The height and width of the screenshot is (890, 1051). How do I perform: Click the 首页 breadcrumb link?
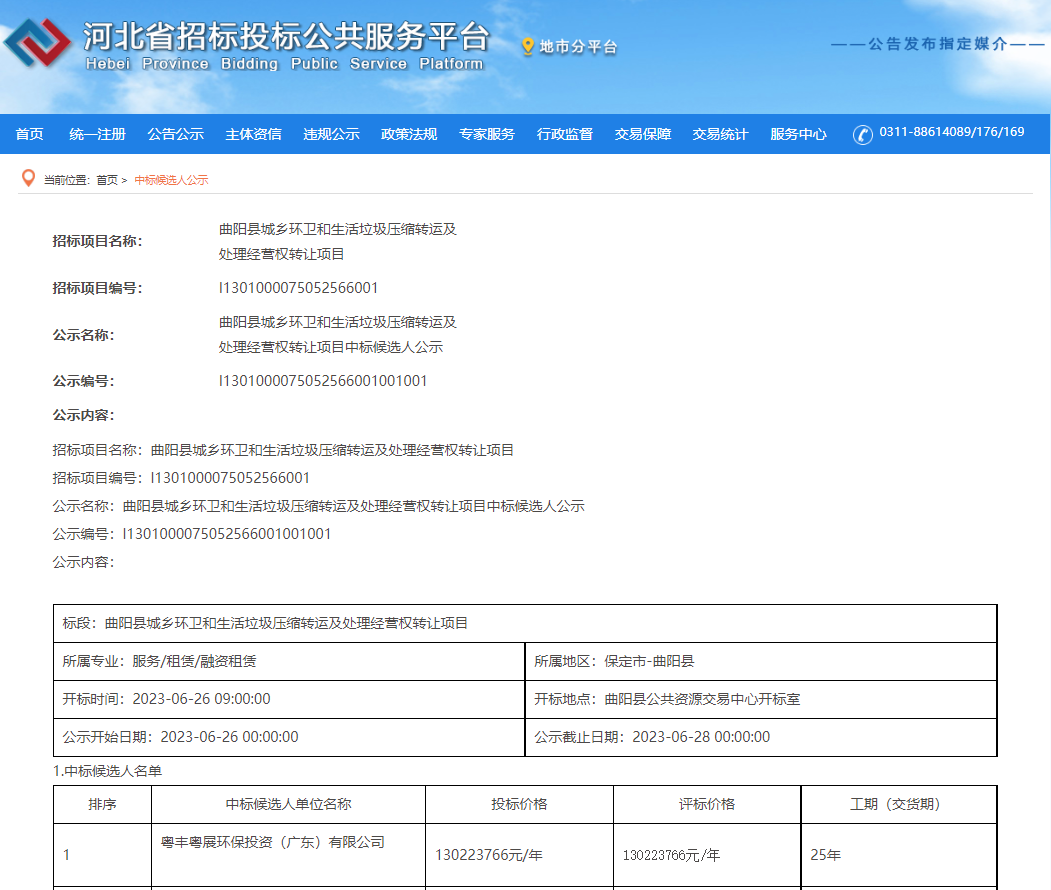coord(106,180)
